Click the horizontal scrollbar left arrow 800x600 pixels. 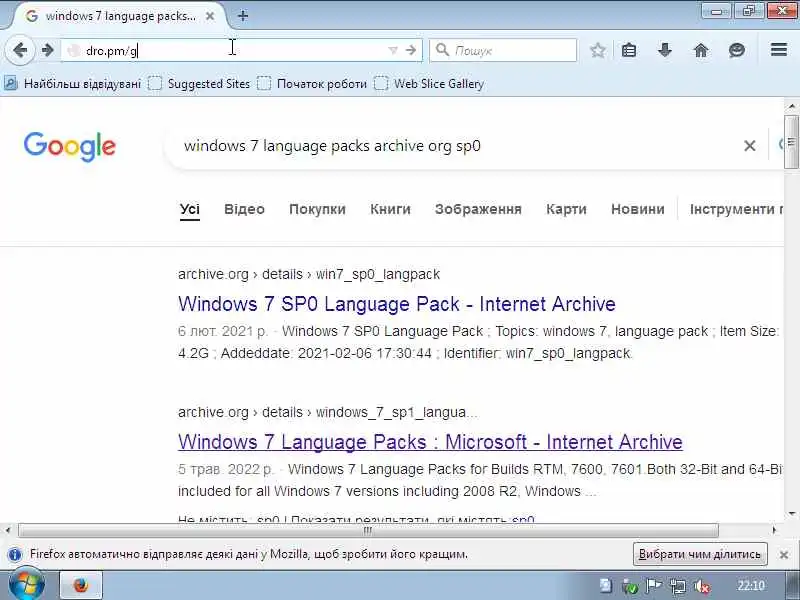pos(8,531)
